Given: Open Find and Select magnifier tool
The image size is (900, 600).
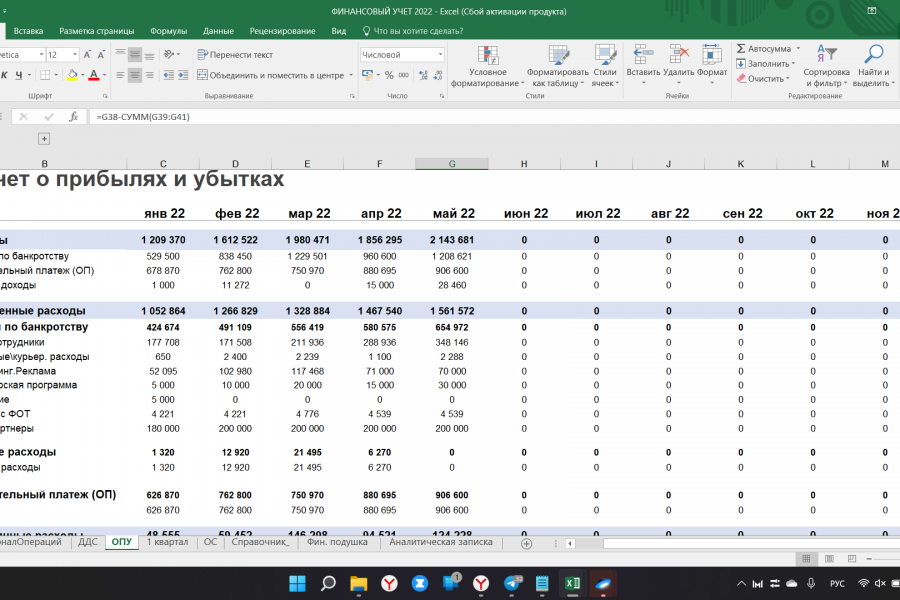Looking at the screenshot, I should [873, 55].
